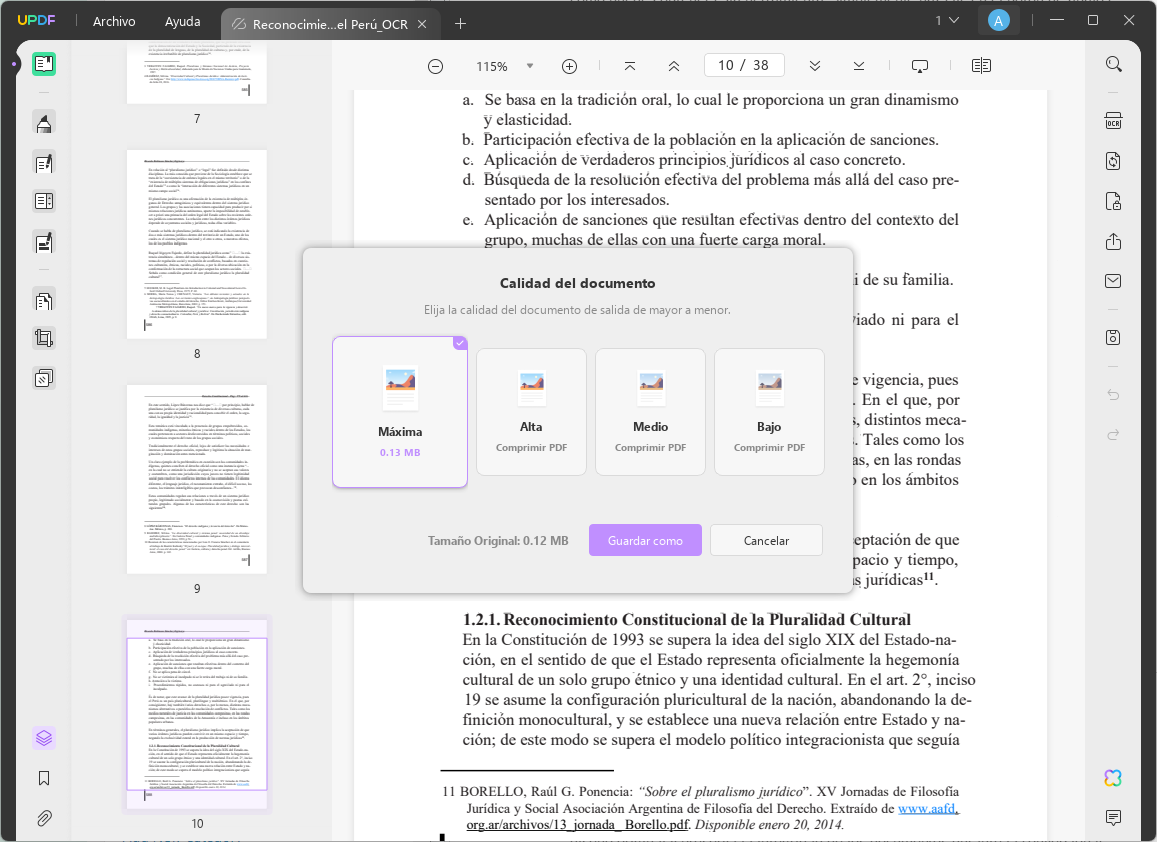Go to next page arrow

click(x=815, y=66)
